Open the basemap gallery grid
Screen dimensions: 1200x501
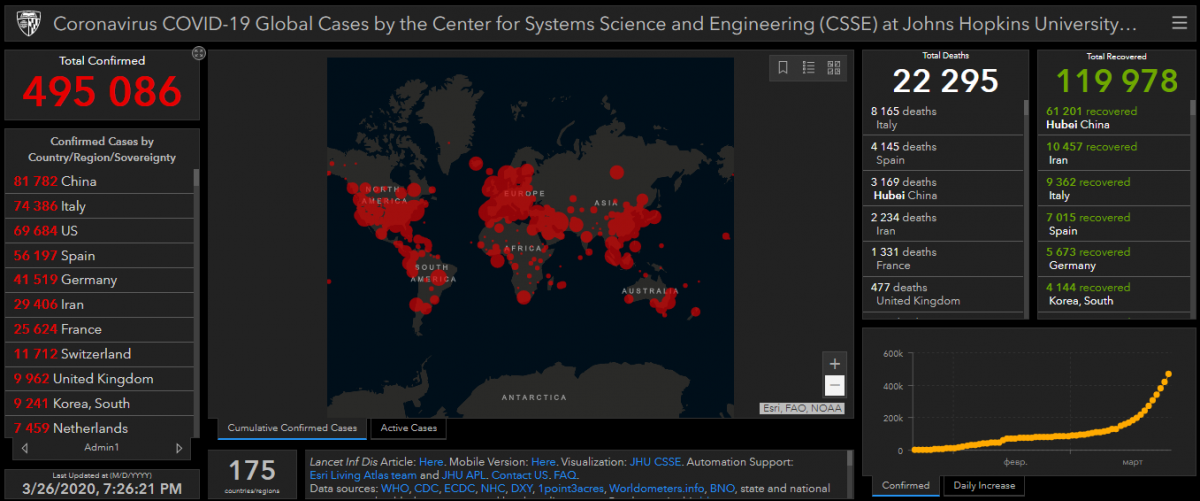tap(835, 68)
